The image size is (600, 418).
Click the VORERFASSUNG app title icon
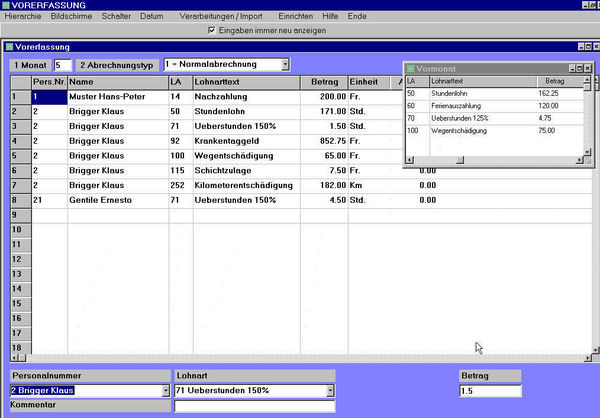[x=5, y=5]
